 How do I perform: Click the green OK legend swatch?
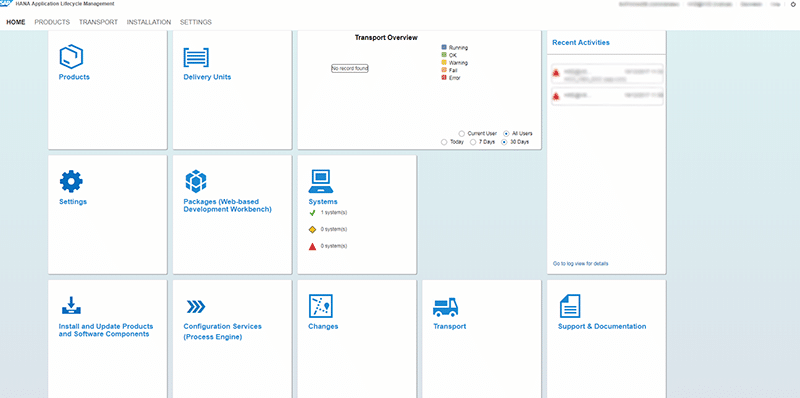coord(444,55)
